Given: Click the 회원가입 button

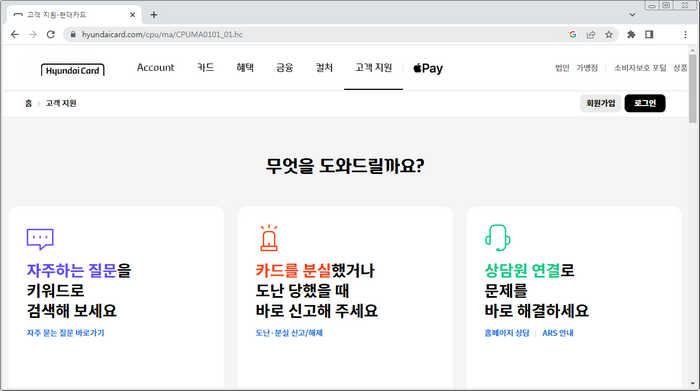Looking at the screenshot, I should pos(600,103).
